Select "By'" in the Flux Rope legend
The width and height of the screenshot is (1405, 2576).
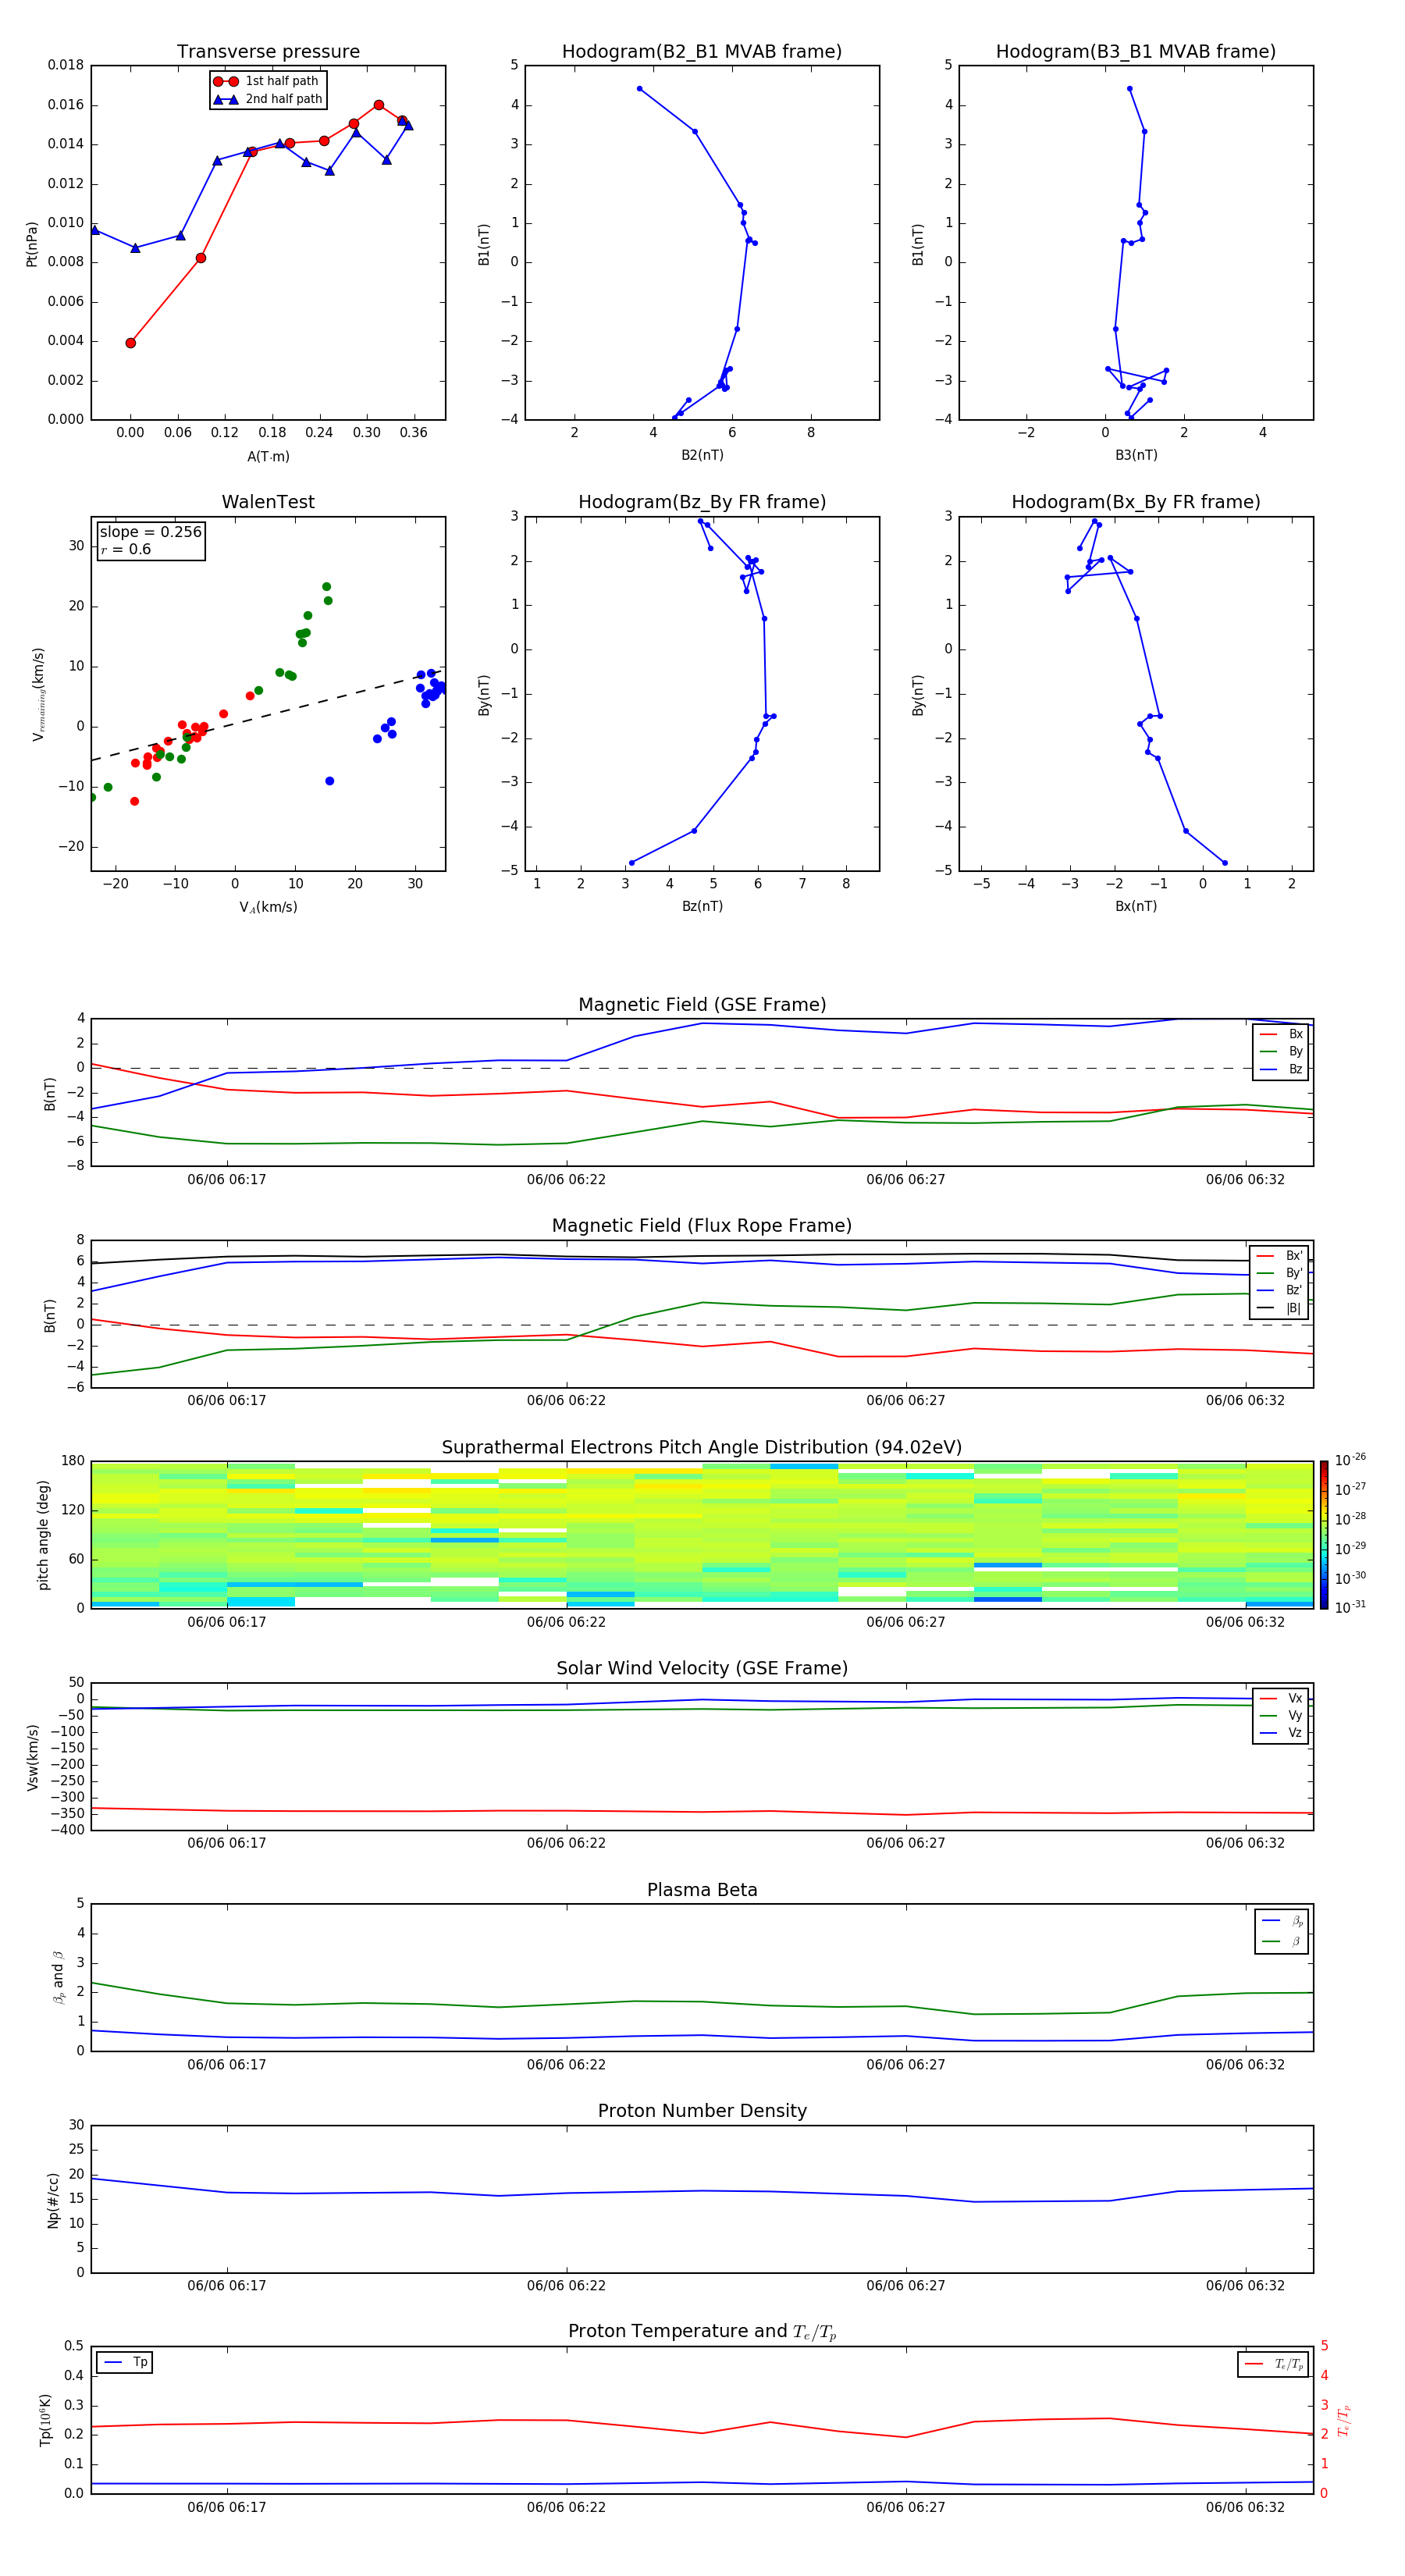(x=1279, y=1273)
